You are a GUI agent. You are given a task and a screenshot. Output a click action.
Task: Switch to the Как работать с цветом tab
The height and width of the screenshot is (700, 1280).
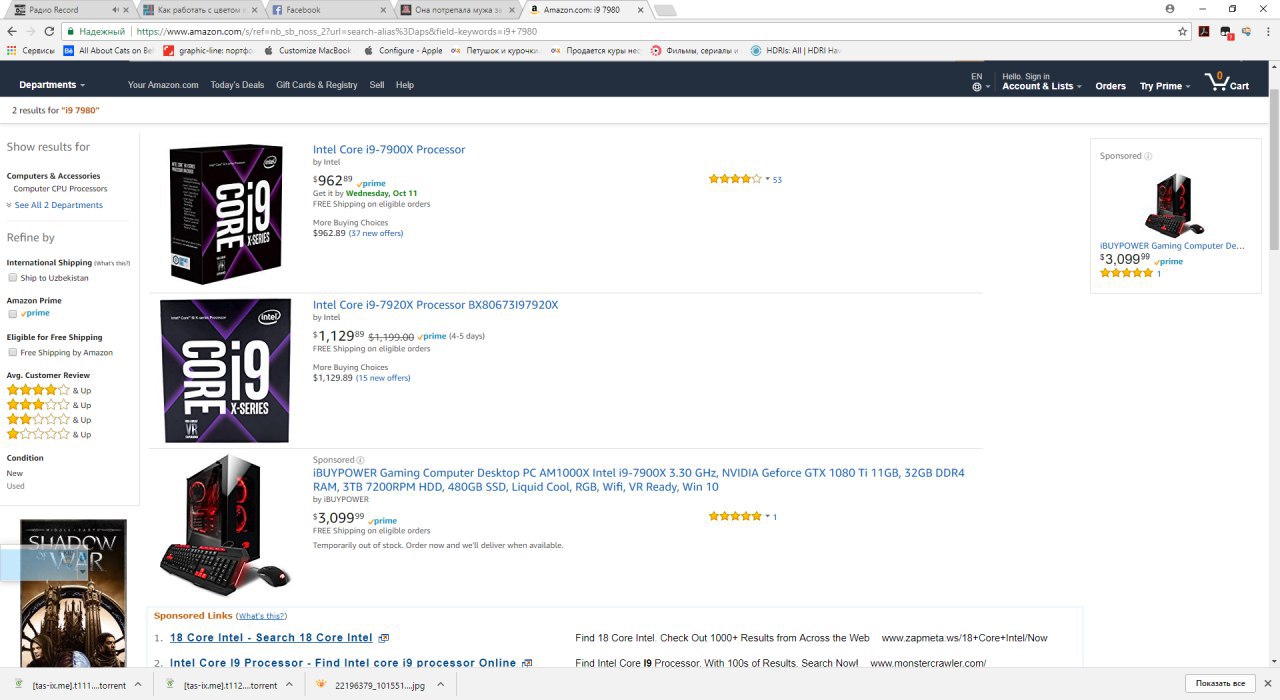click(x=200, y=9)
